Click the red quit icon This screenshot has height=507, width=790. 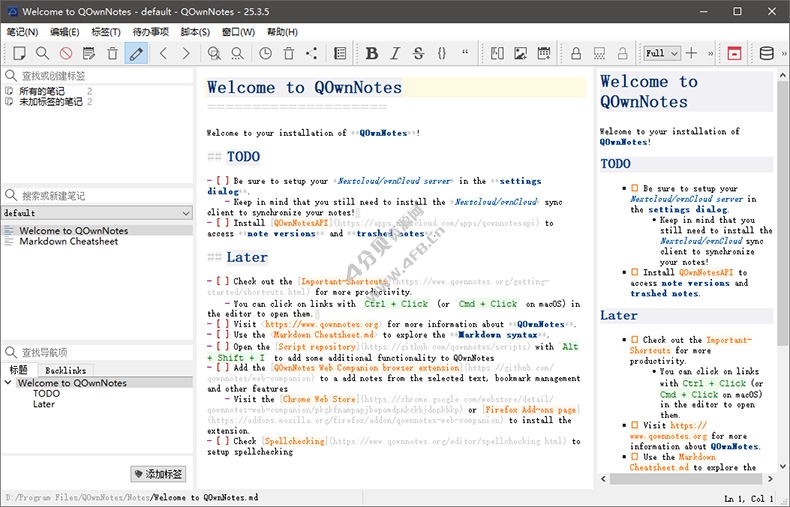click(x=734, y=53)
